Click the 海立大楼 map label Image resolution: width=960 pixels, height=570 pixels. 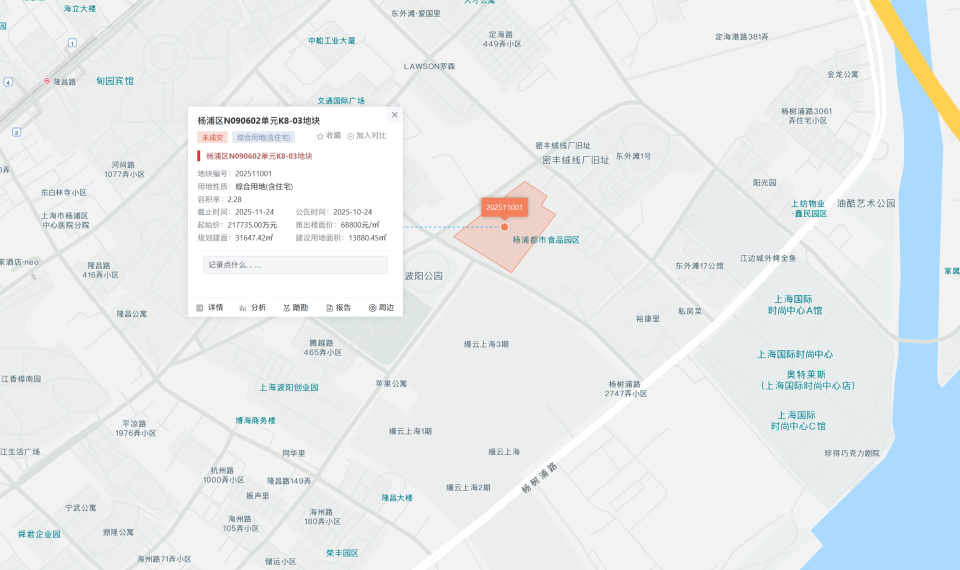coord(80,9)
